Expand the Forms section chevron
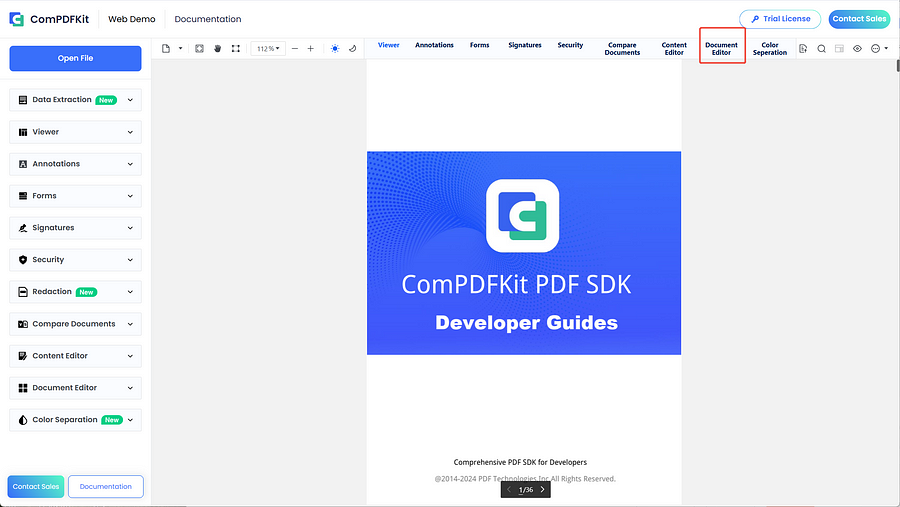Image resolution: width=900 pixels, height=507 pixels. pyautogui.click(x=130, y=196)
